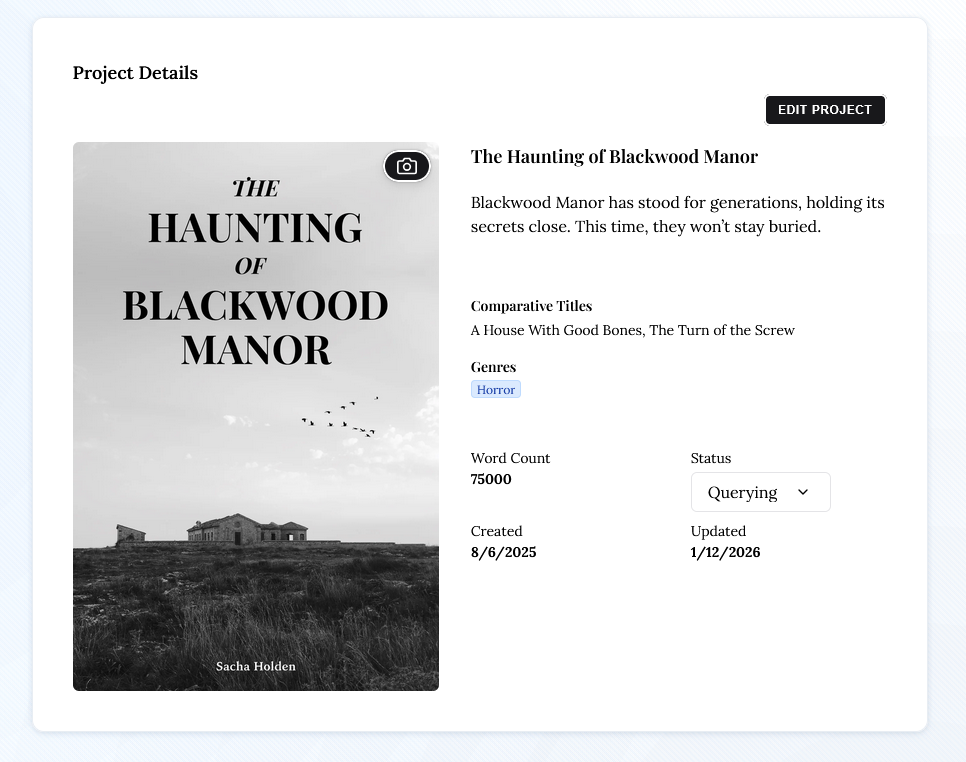Click the project description paragraph
Screen dimensions: 966x762
[677, 215]
